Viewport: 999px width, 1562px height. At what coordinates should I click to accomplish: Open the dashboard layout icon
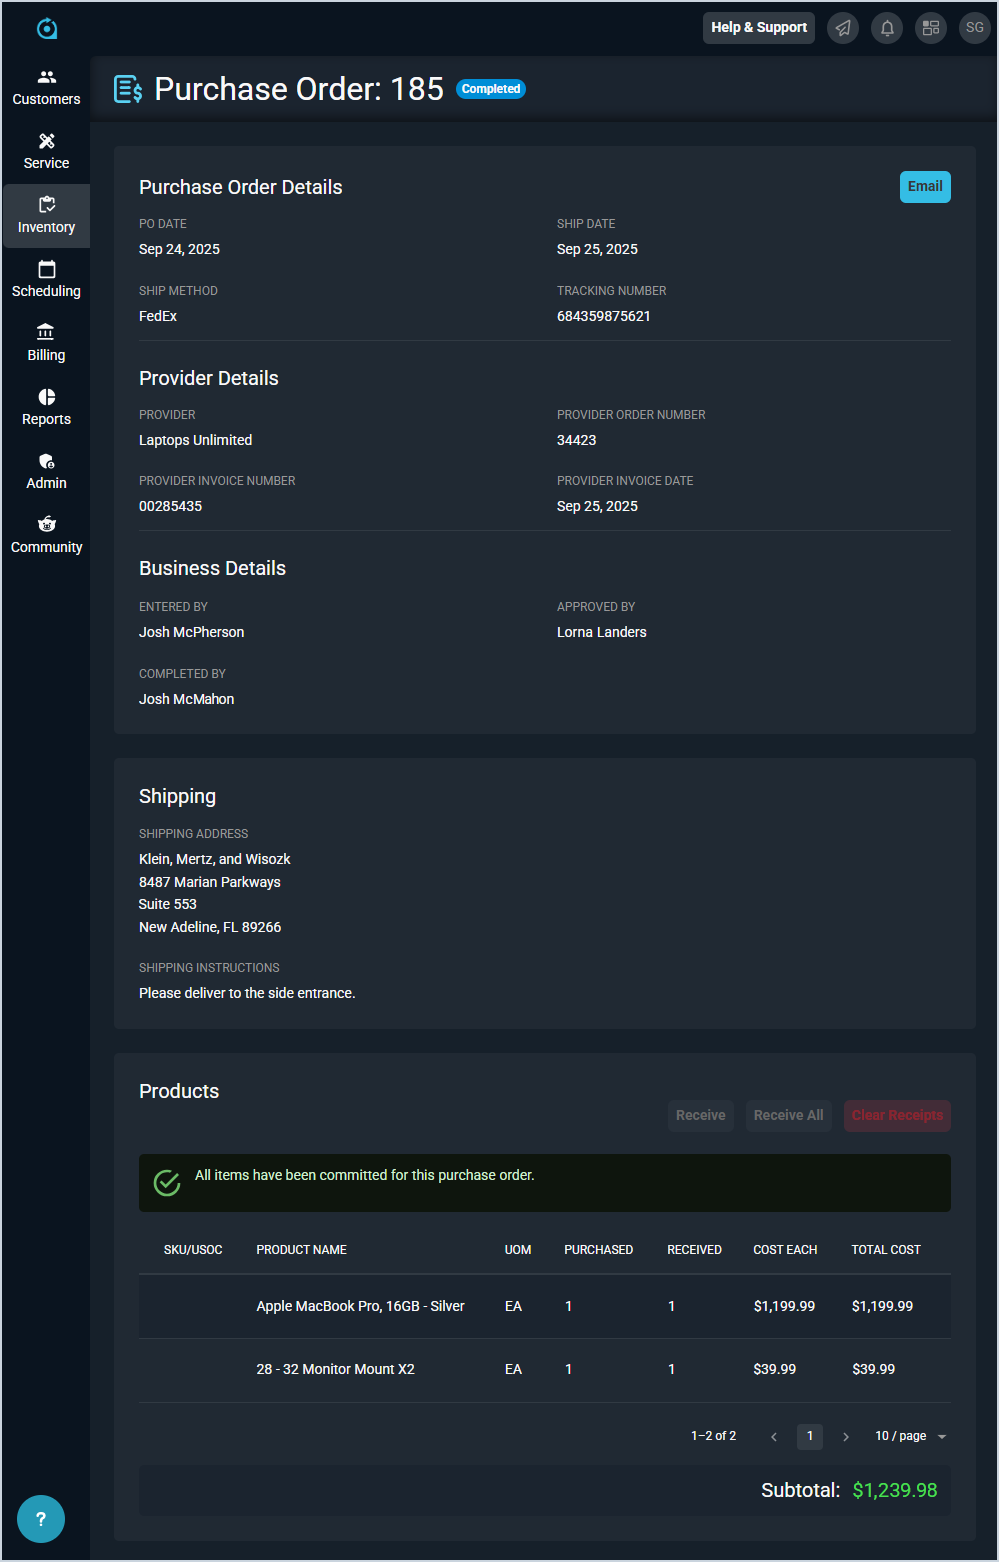(x=931, y=28)
